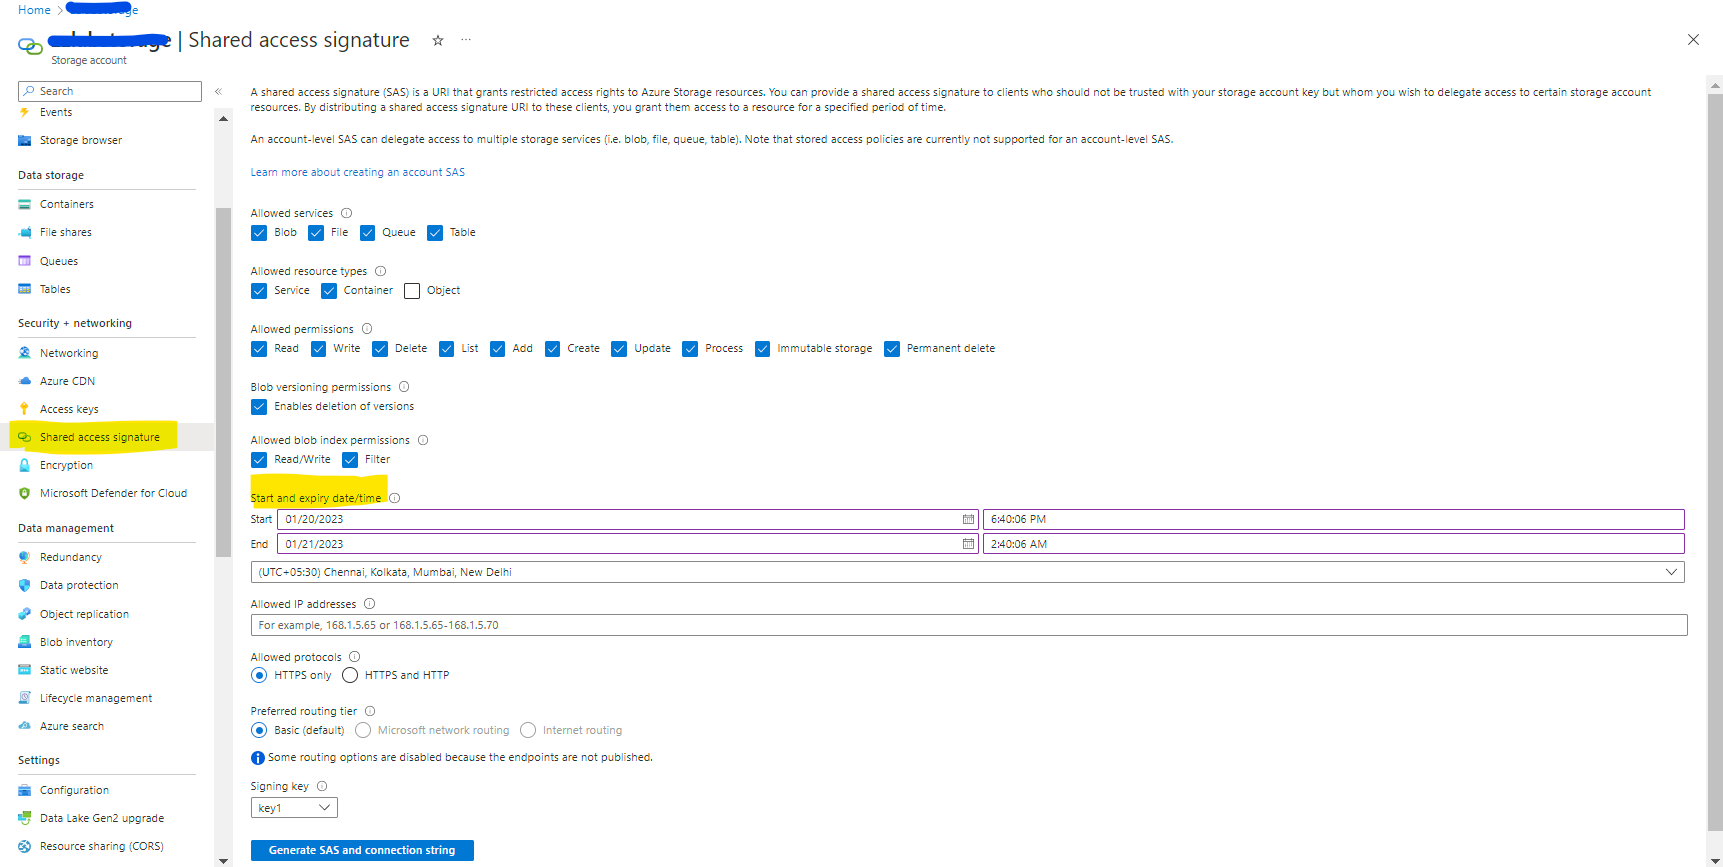Select Basic (default) routing tier radio
This screenshot has height=867, width=1723.
(259, 730)
